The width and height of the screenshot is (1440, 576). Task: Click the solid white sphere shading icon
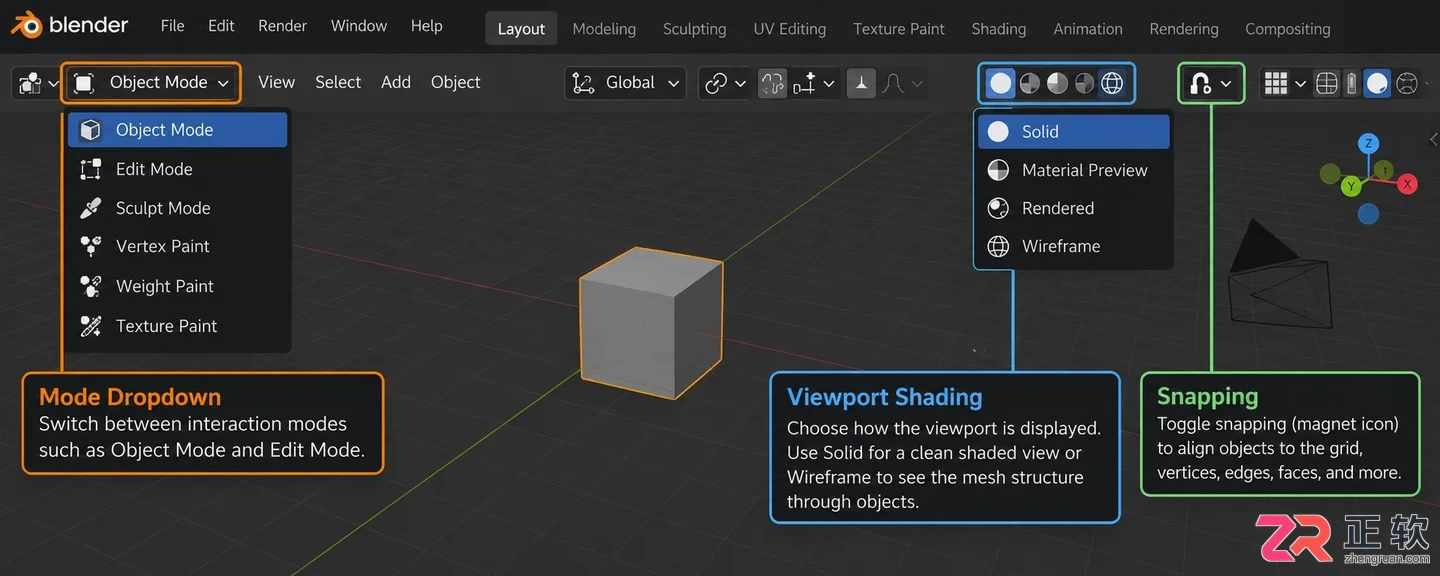point(1001,83)
